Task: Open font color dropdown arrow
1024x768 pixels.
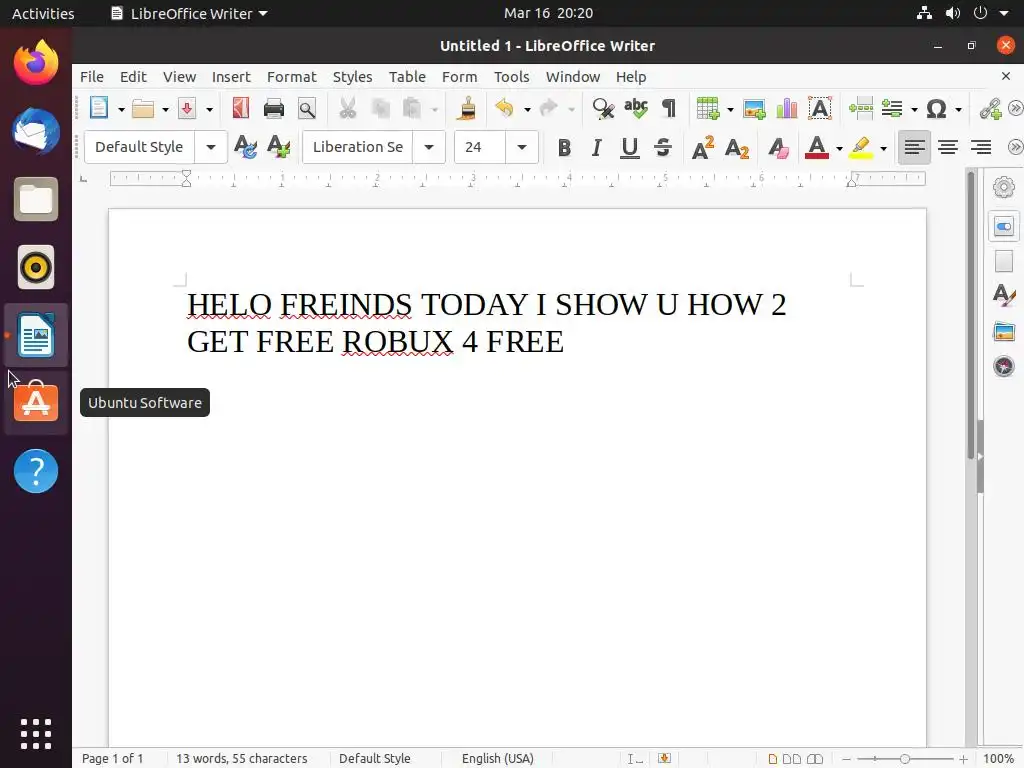Action: click(x=839, y=148)
